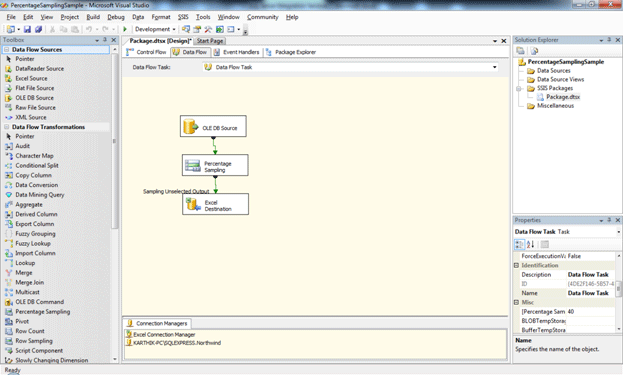Screen dimensions: 623x375
Task: Collapse Misc property category
Action: (517, 303)
